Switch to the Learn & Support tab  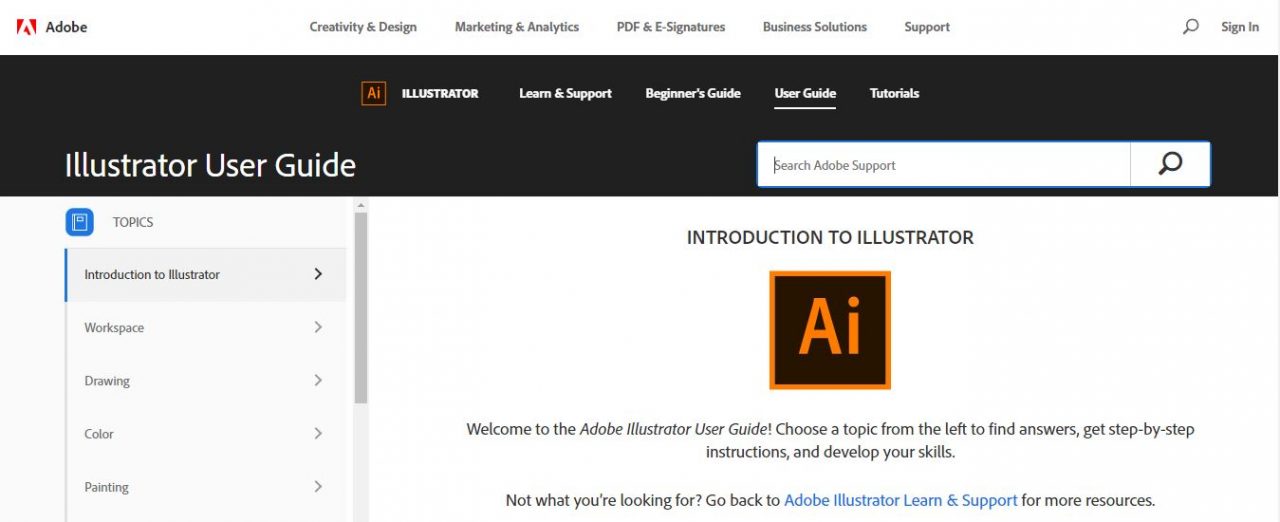coord(565,93)
